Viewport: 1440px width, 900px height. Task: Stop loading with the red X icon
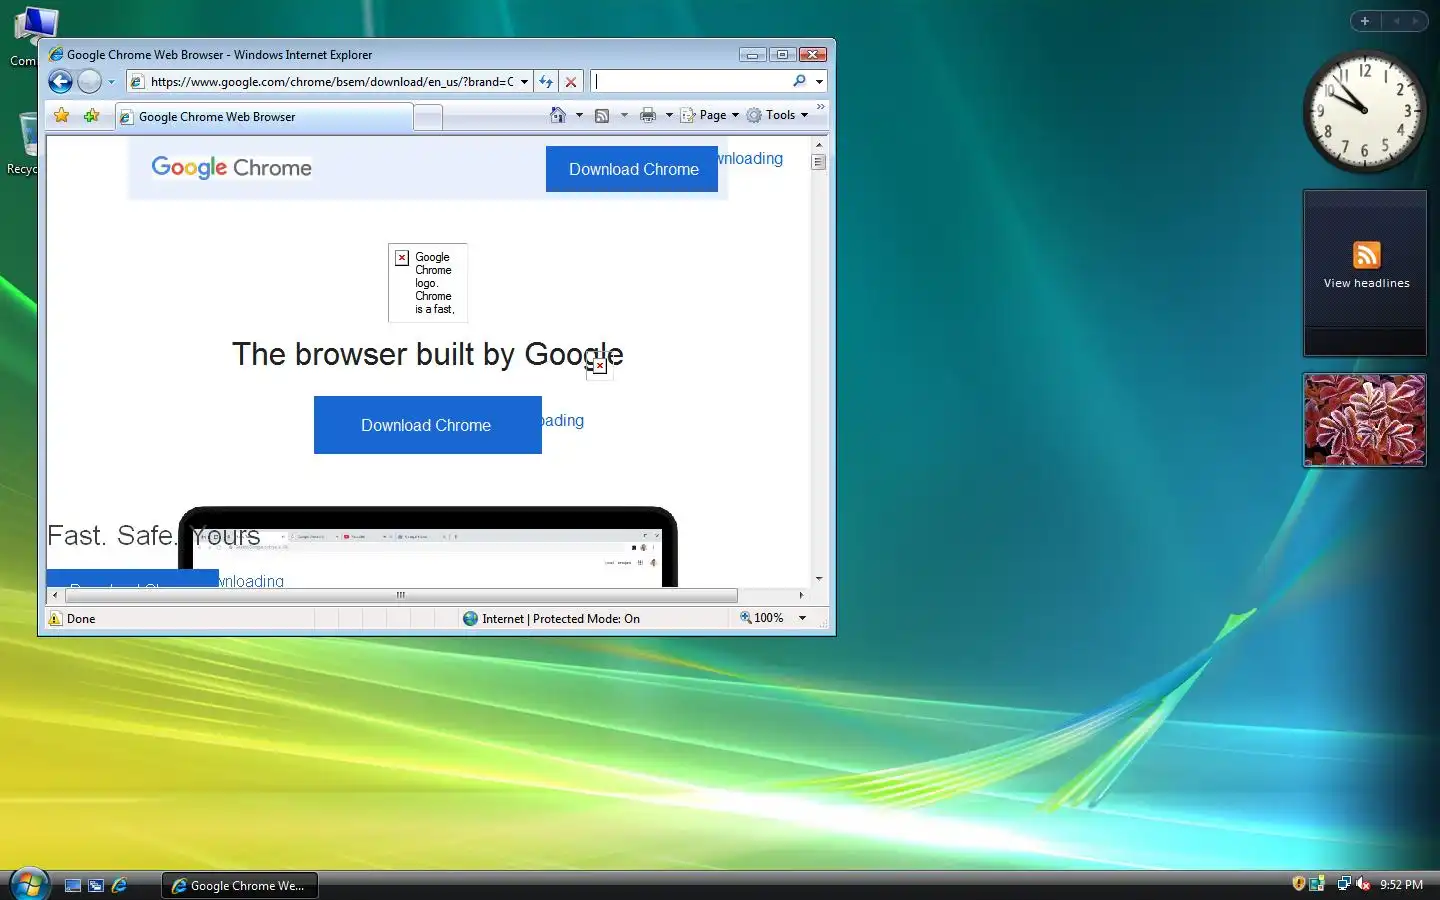(x=571, y=82)
